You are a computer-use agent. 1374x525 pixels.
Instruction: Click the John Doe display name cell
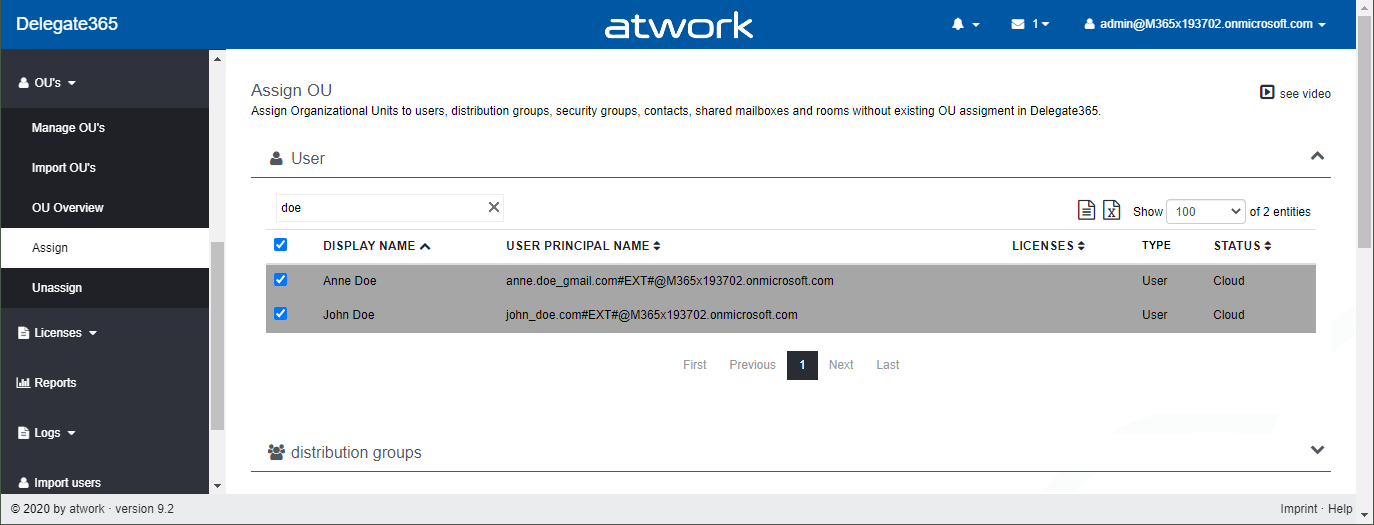348,315
